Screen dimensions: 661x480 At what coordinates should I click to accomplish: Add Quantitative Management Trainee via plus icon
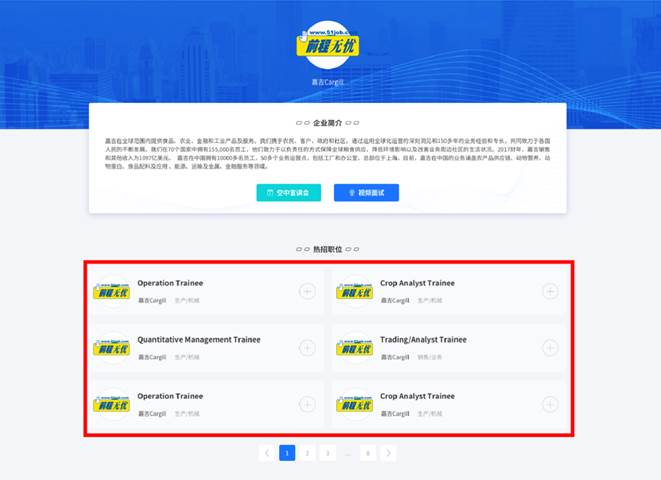click(x=307, y=348)
